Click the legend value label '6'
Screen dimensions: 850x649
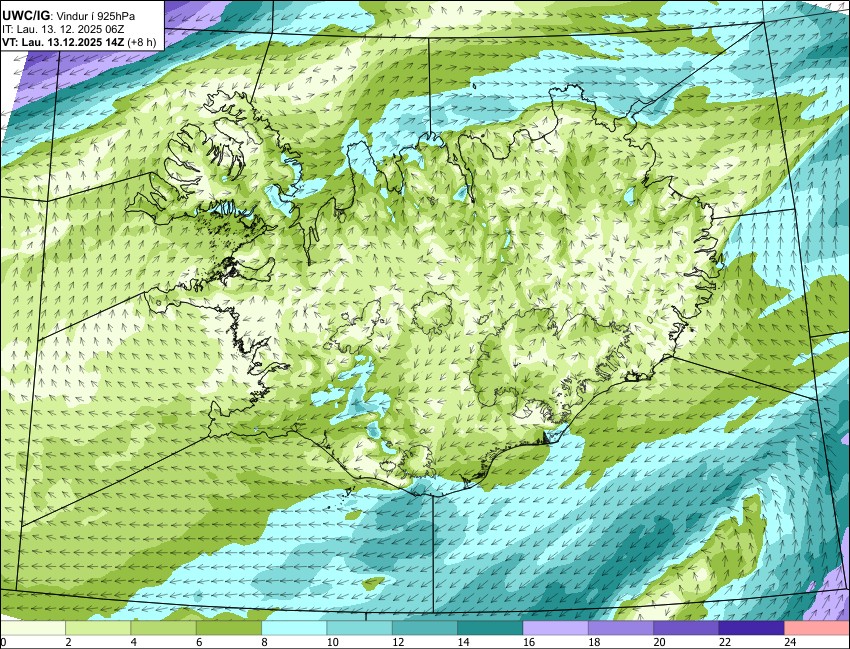coord(199,642)
